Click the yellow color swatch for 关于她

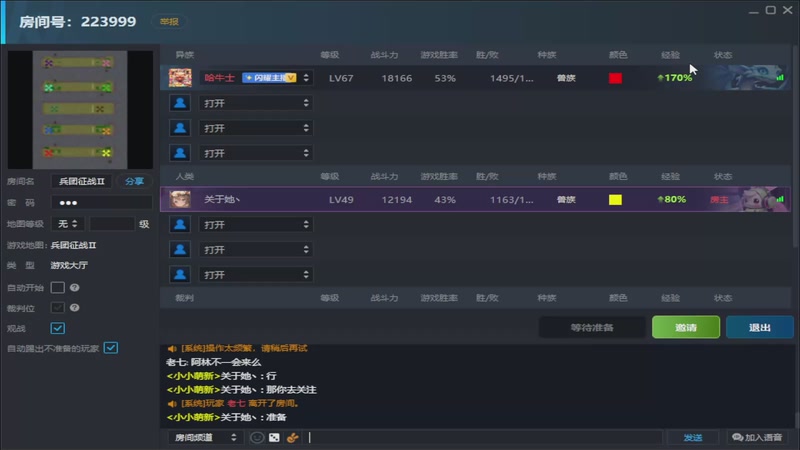click(x=615, y=199)
